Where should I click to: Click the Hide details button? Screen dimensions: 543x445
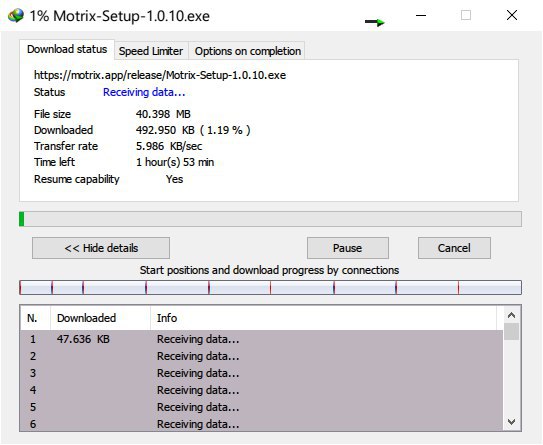(x=101, y=248)
